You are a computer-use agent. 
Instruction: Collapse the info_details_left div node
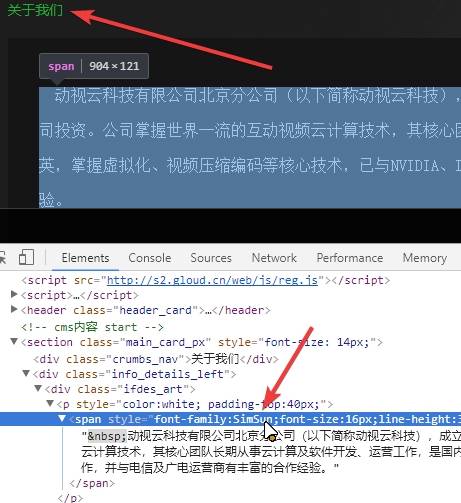26,373
